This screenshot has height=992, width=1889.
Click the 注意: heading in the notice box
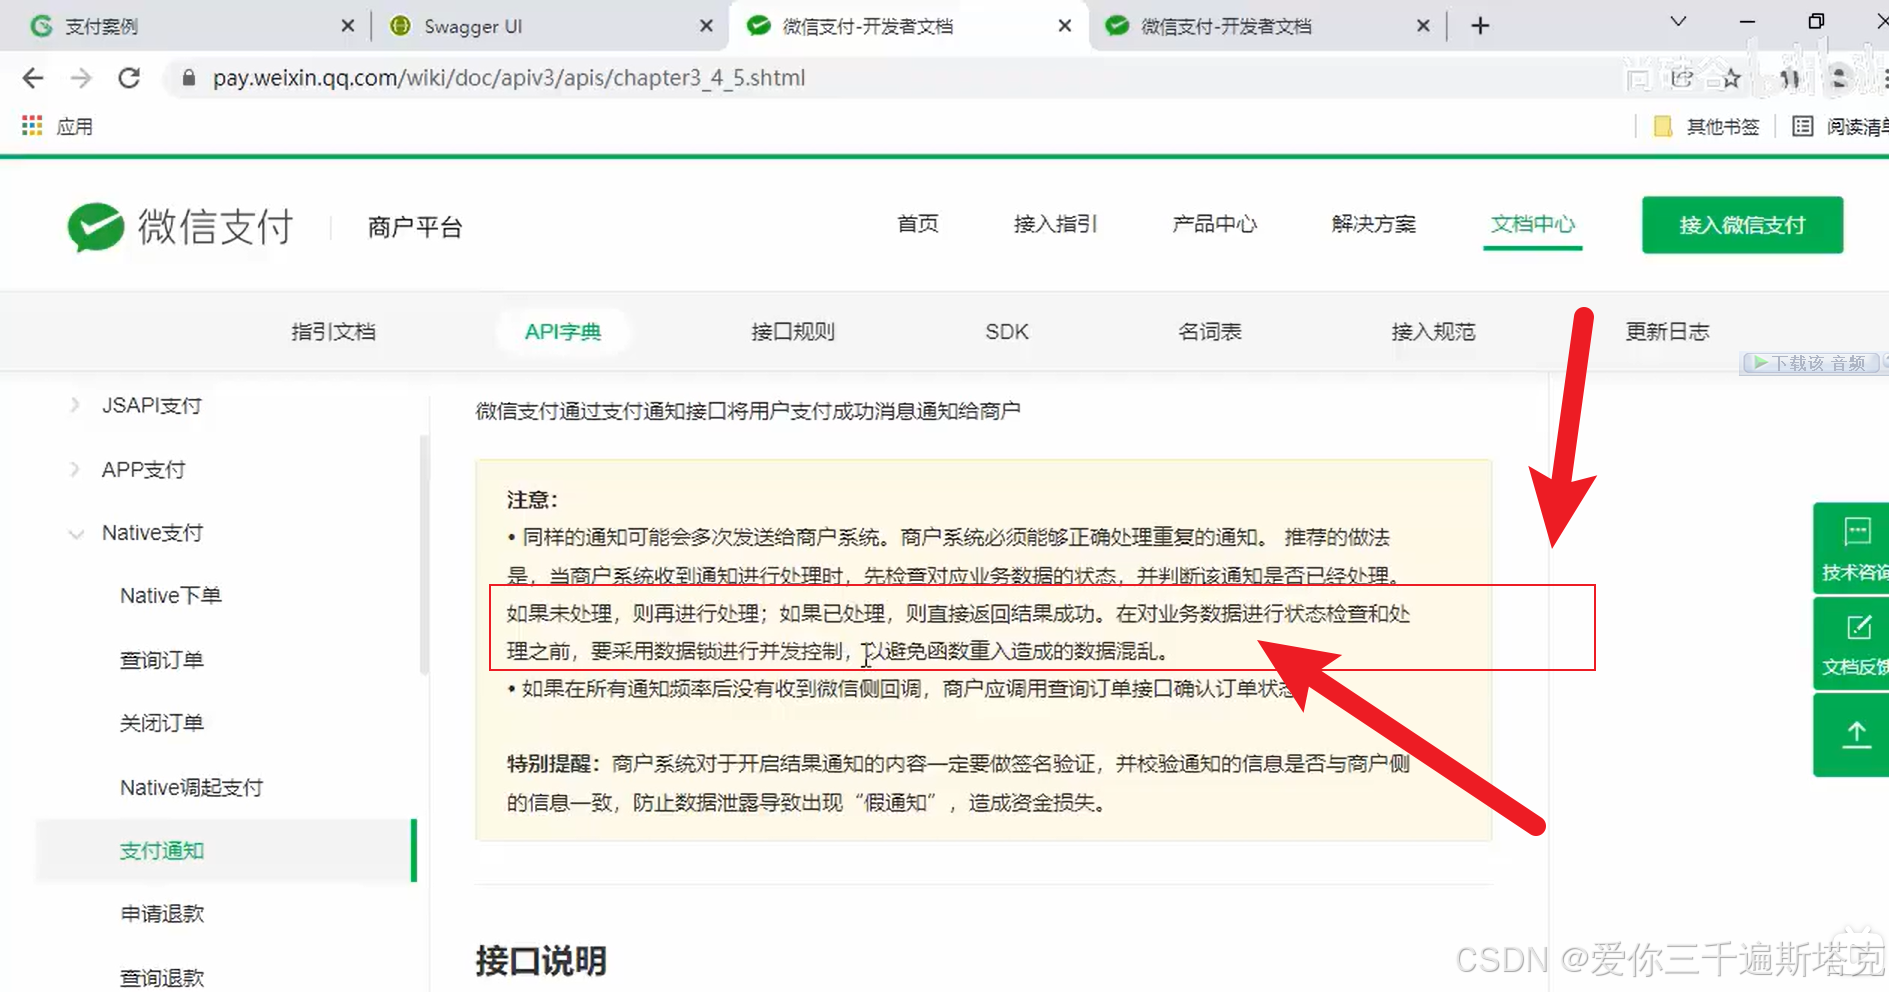pos(532,500)
